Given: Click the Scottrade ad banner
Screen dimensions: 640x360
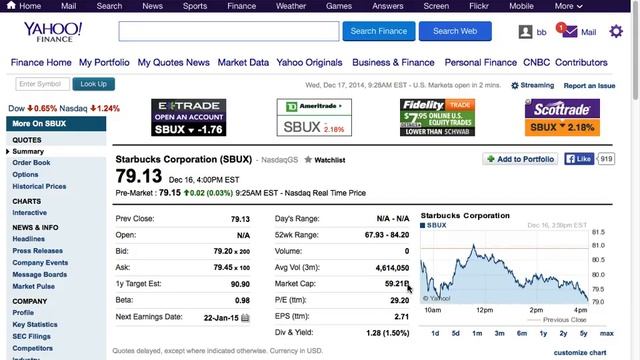Looking at the screenshot, I should pyautogui.click(x=562, y=118).
